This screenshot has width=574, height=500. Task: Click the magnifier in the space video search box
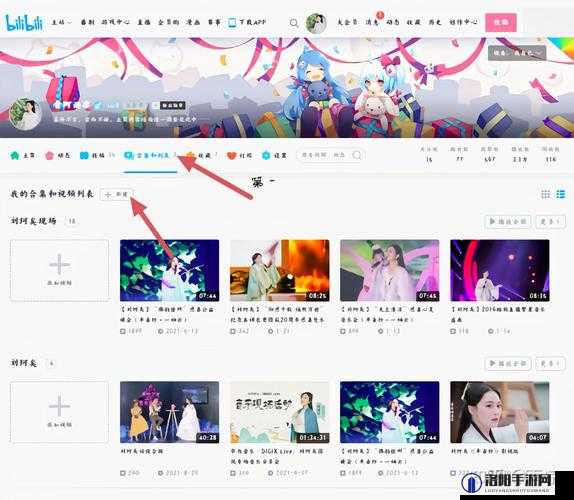tap(357, 155)
